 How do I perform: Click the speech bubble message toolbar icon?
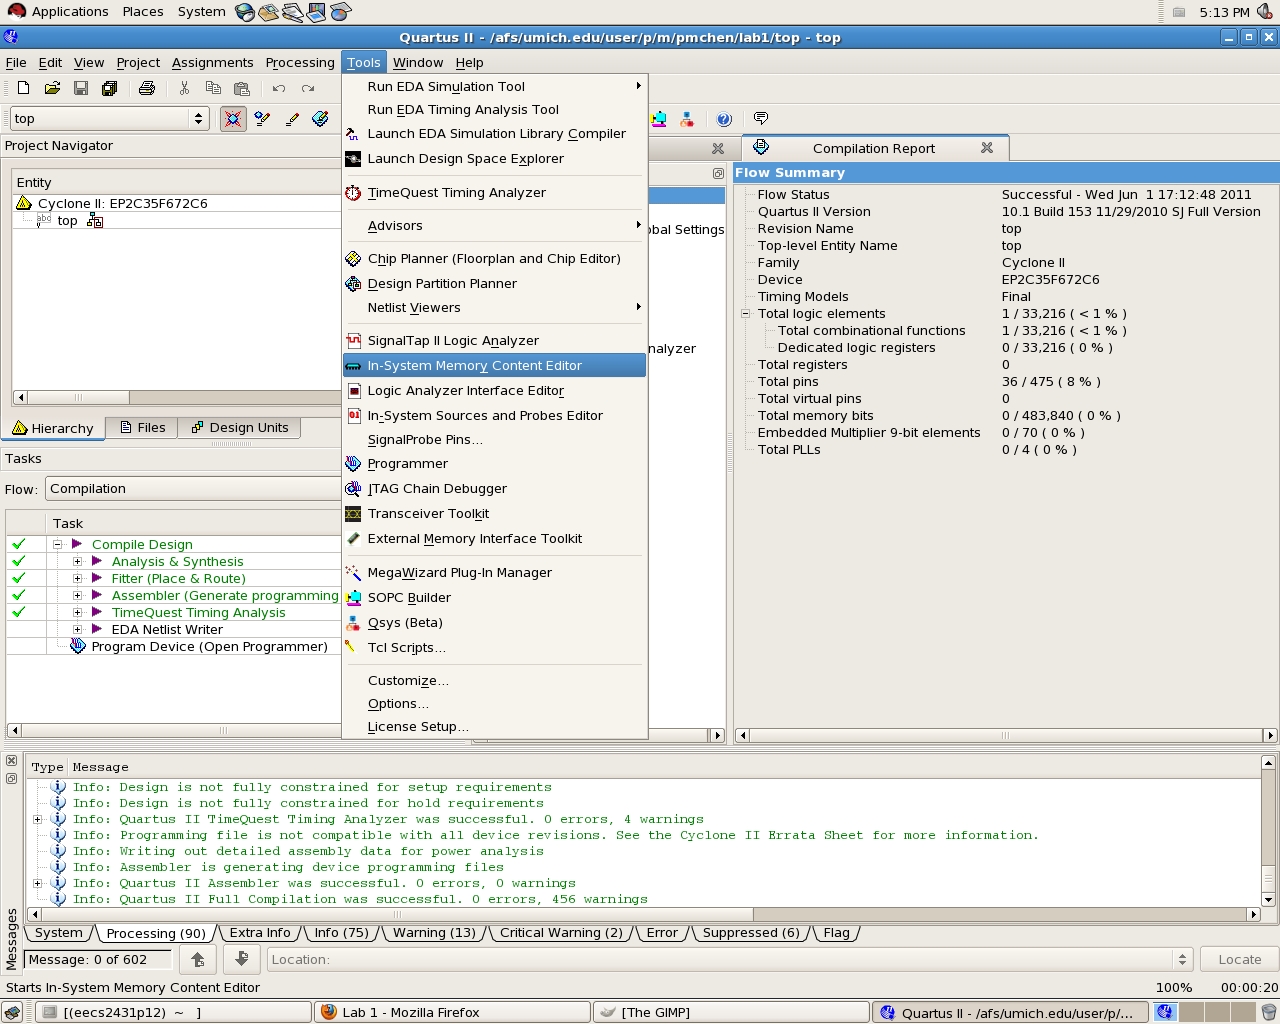(761, 119)
